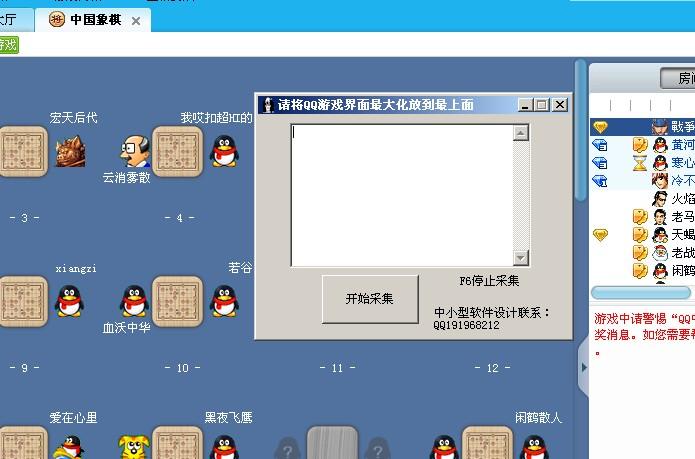Open the chessboard of table 4
The image size is (695, 459).
[177, 151]
